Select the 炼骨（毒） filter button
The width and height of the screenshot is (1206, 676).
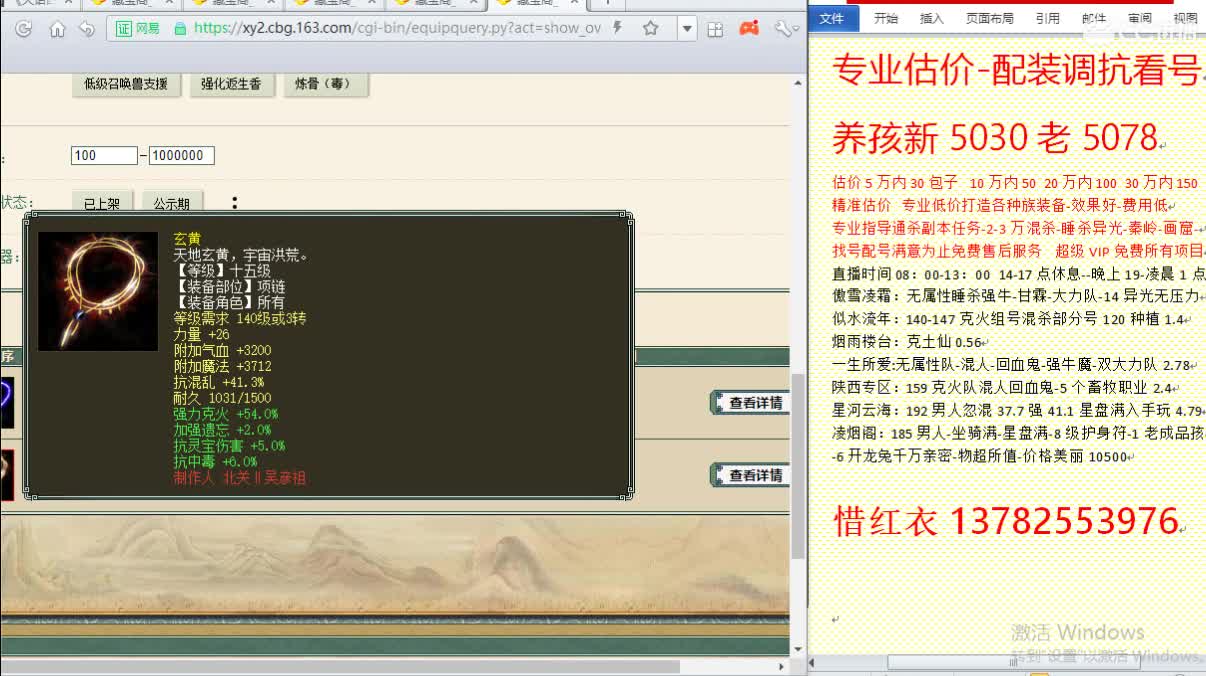(x=325, y=84)
